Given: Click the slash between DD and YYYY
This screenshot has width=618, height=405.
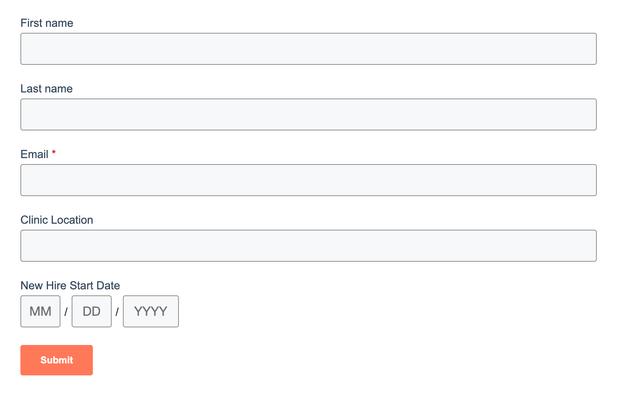Looking at the screenshot, I should pos(117,312).
